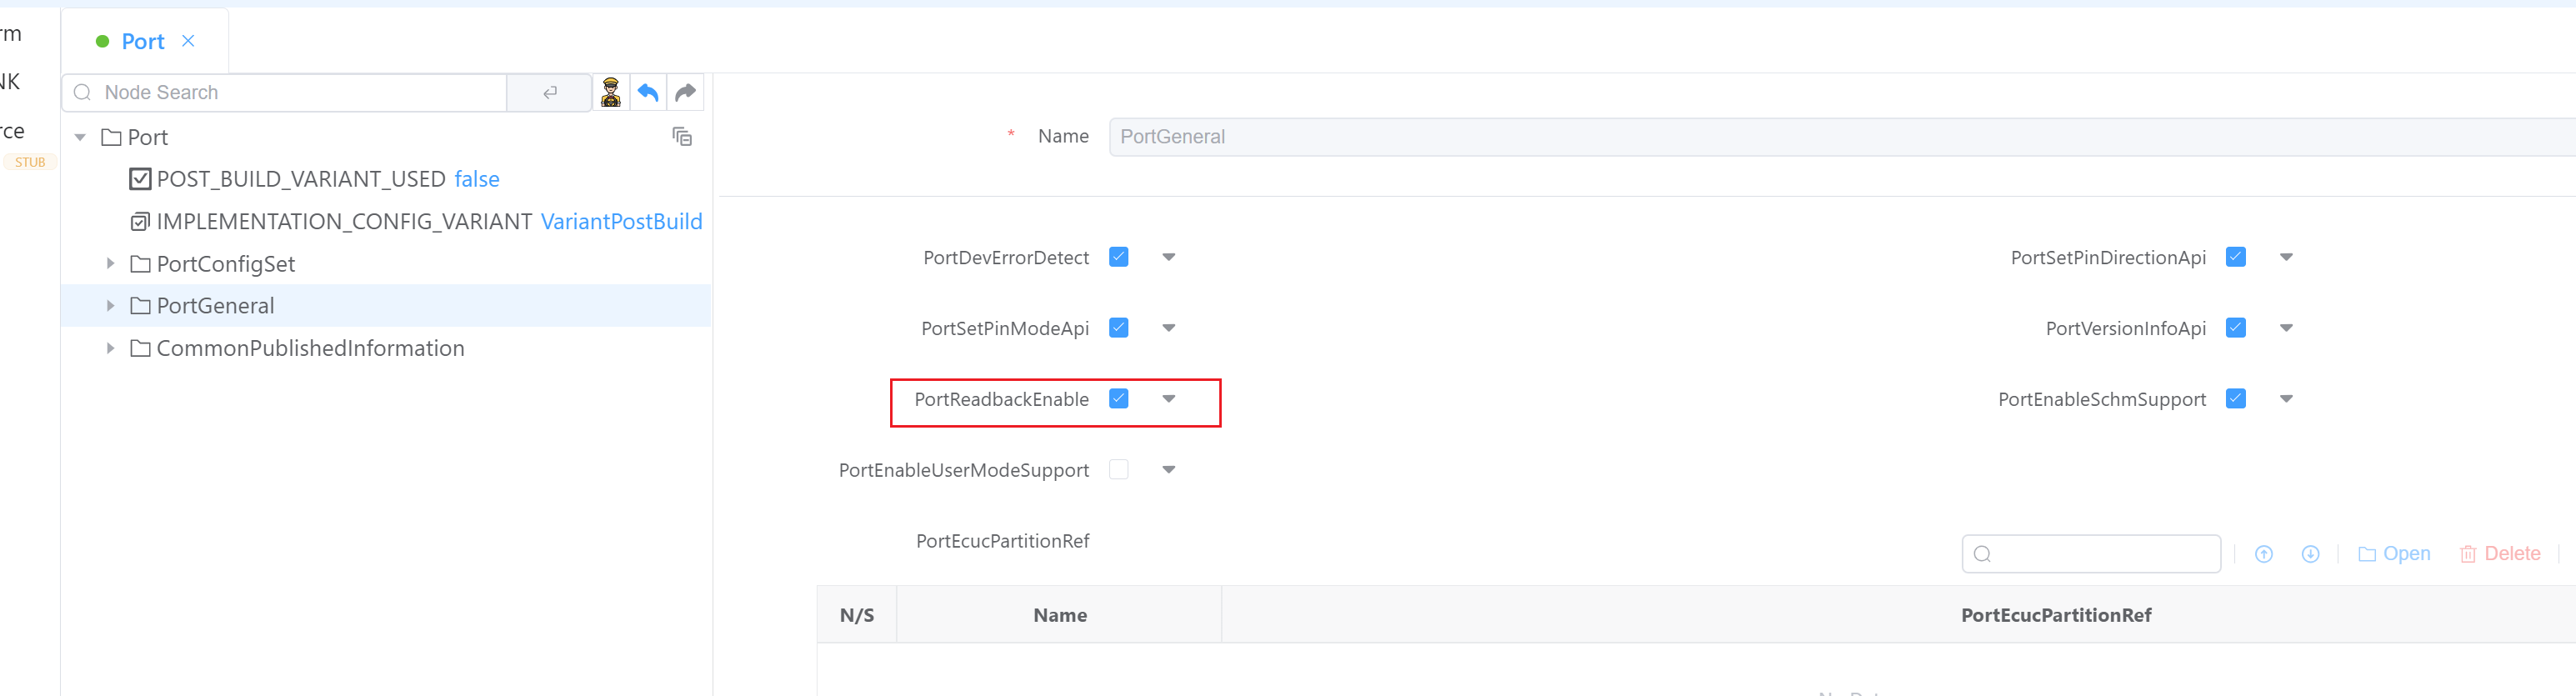
Task: Click the CommonPublishedInformation folder icon
Action: (140, 348)
